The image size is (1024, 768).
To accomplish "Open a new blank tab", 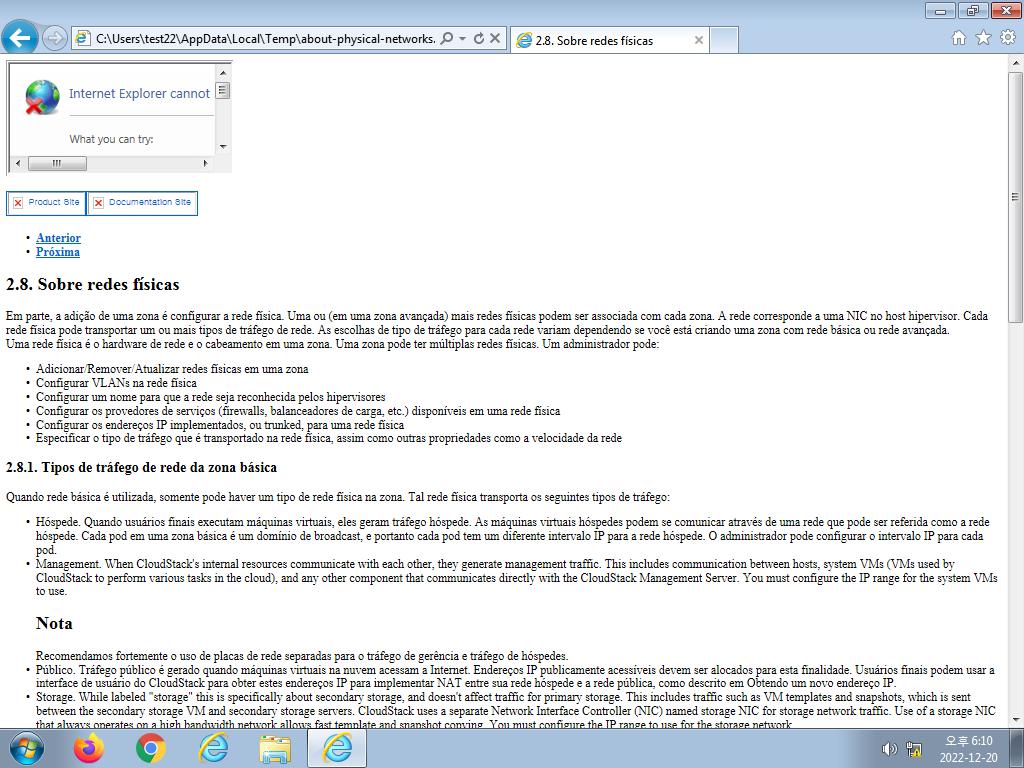I will (724, 40).
